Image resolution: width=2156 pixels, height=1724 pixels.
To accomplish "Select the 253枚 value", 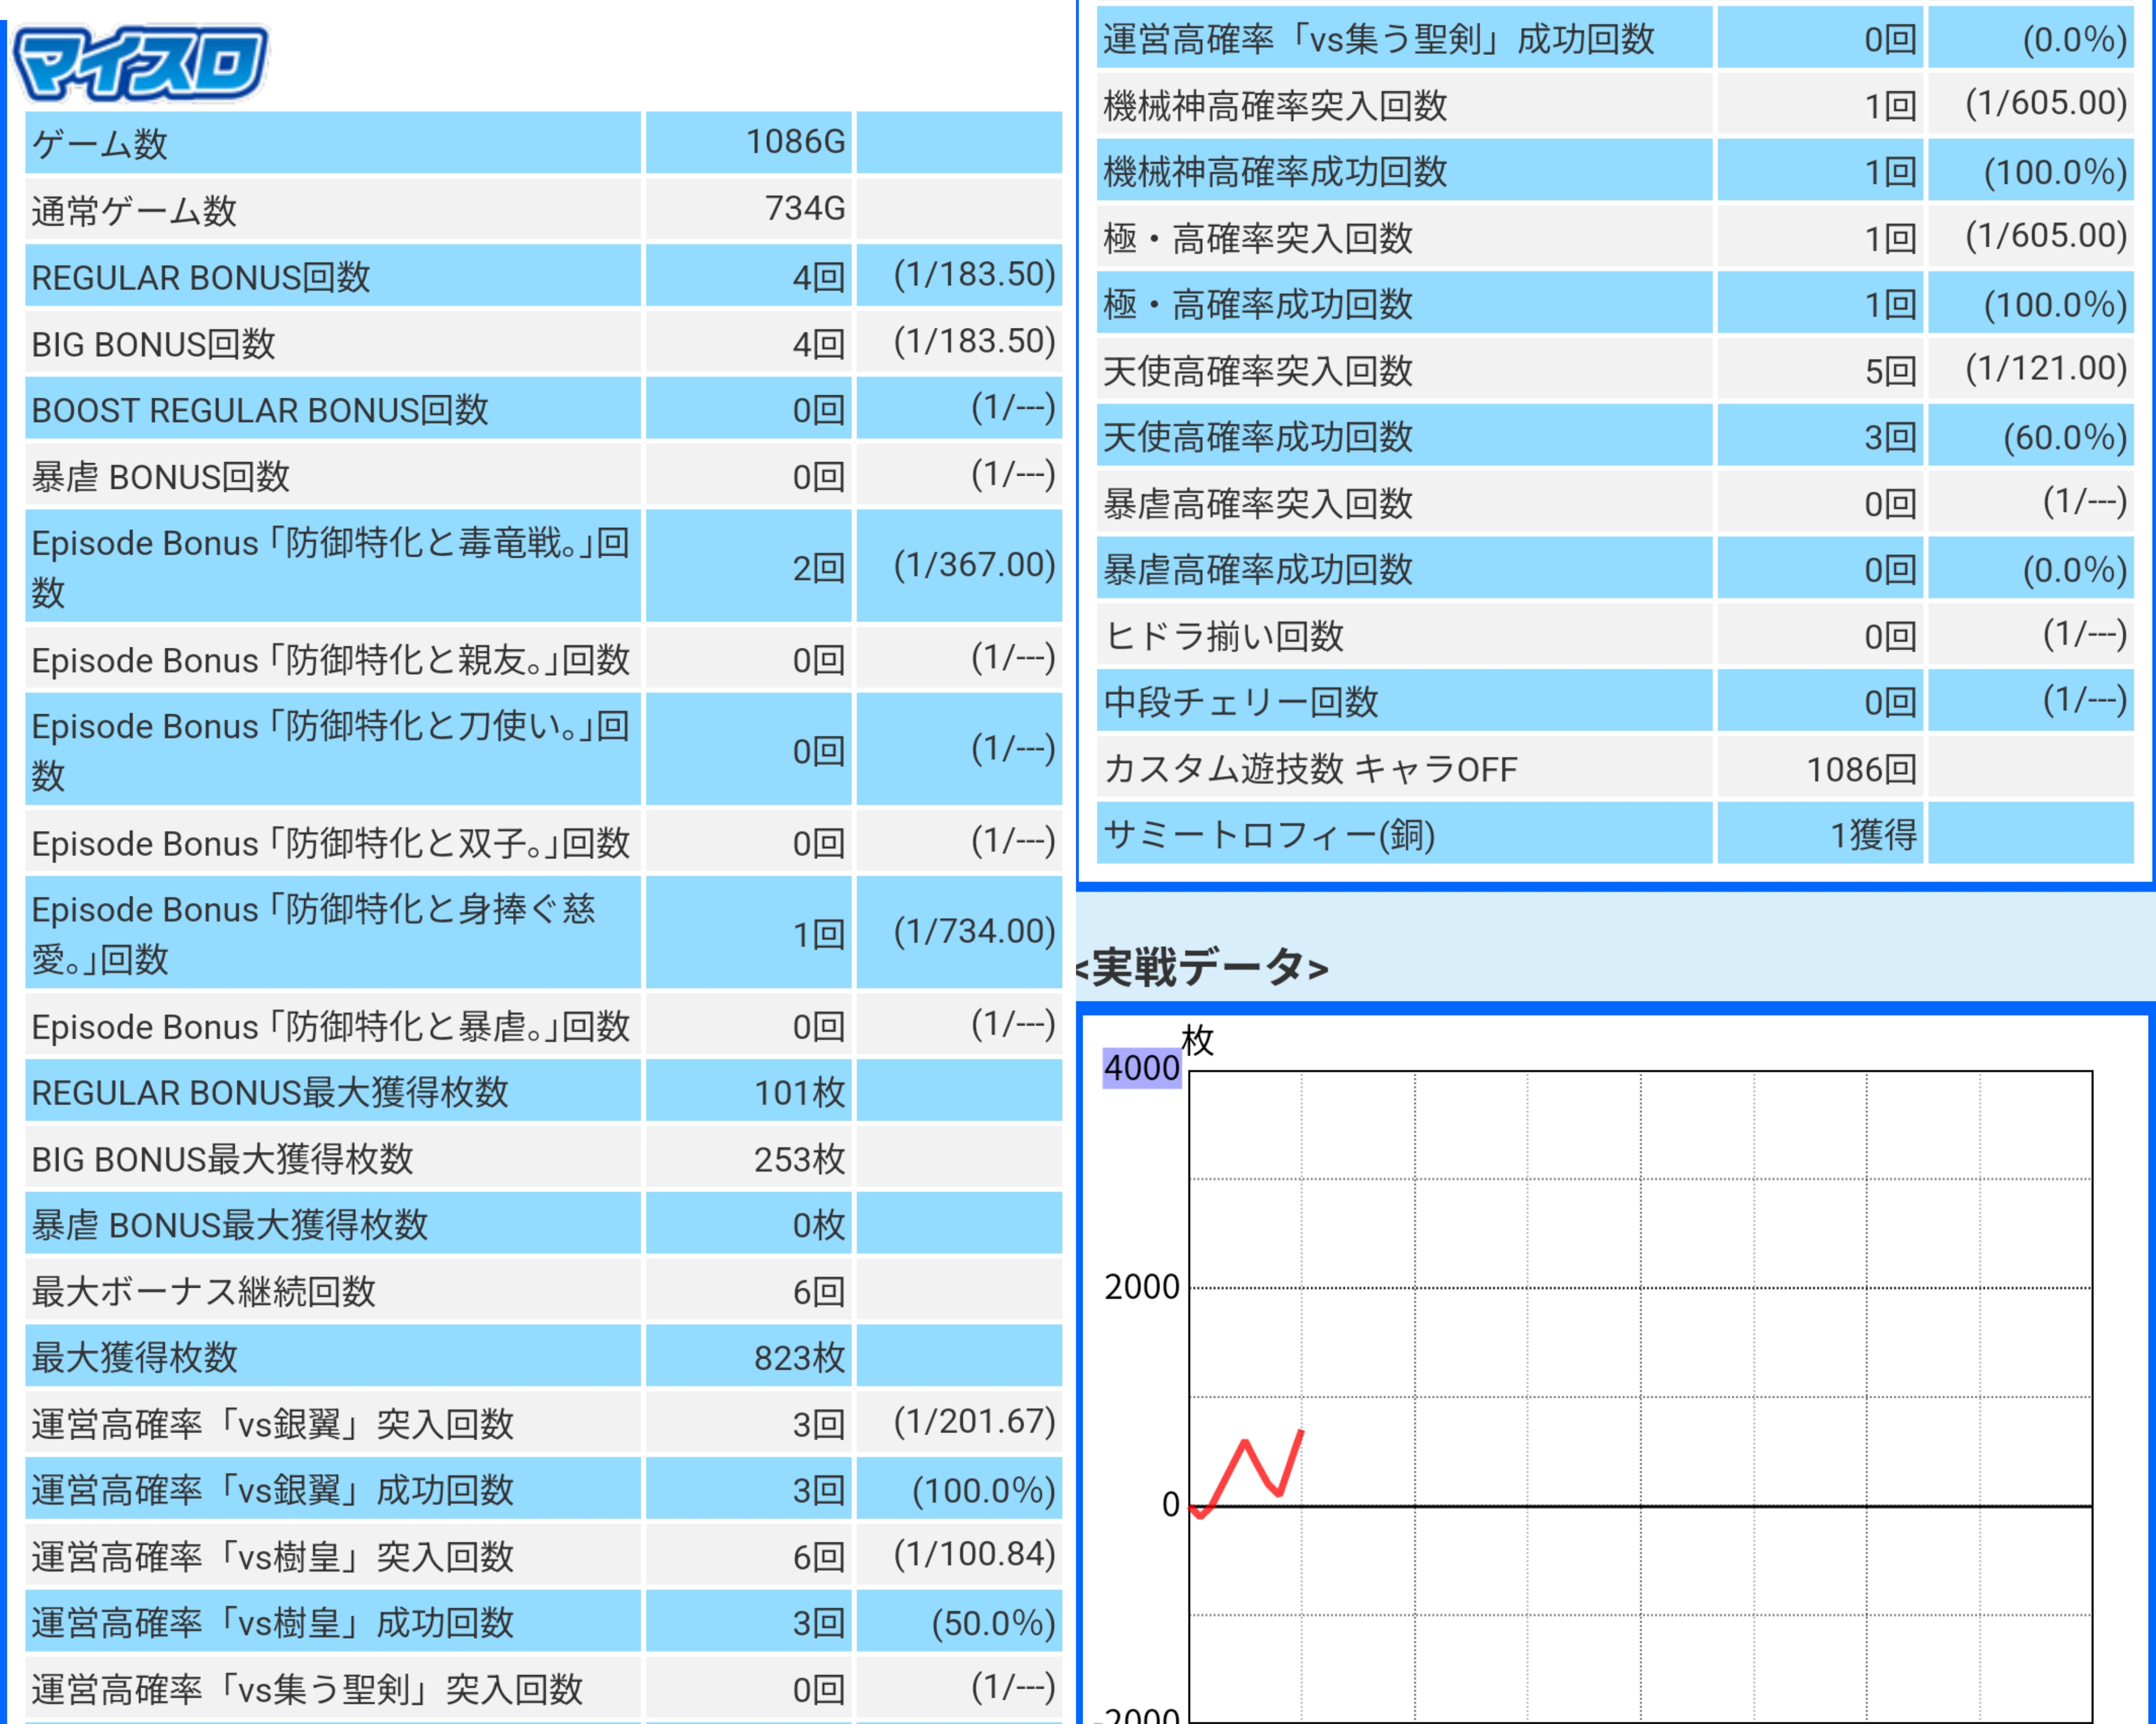I will tap(799, 1159).
